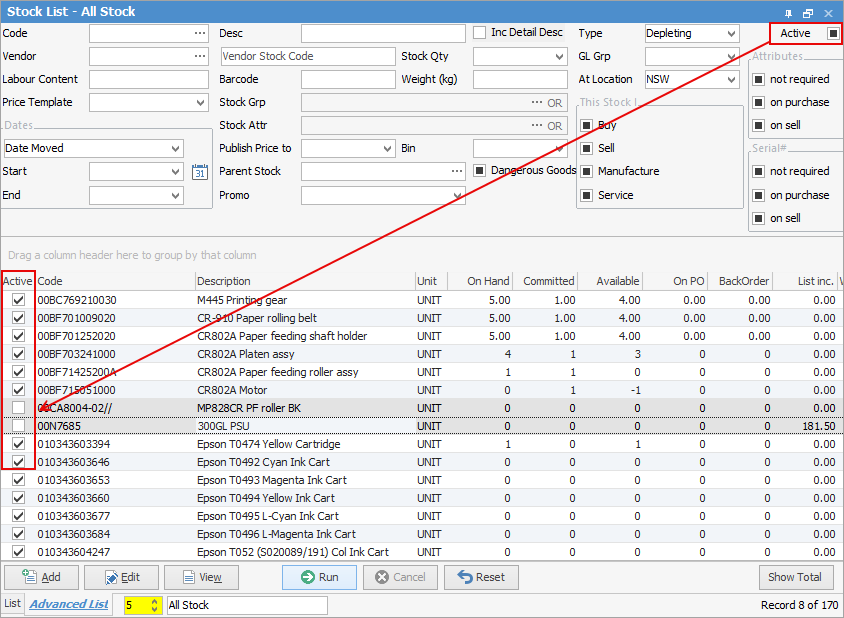Sort by the Available column header
The height and width of the screenshot is (618, 844).
pyautogui.click(x=609, y=281)
